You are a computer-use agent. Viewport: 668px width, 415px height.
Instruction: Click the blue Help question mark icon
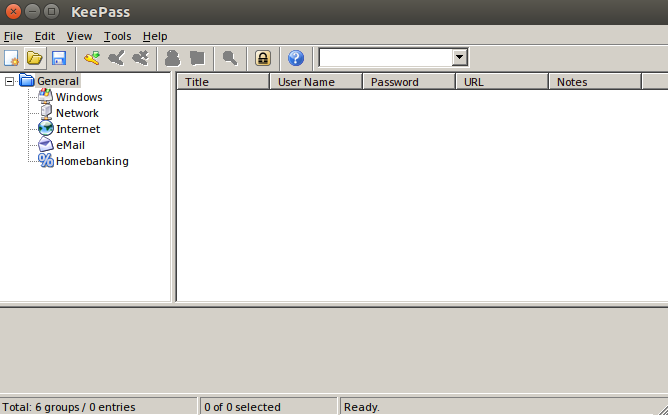[296, 58]
